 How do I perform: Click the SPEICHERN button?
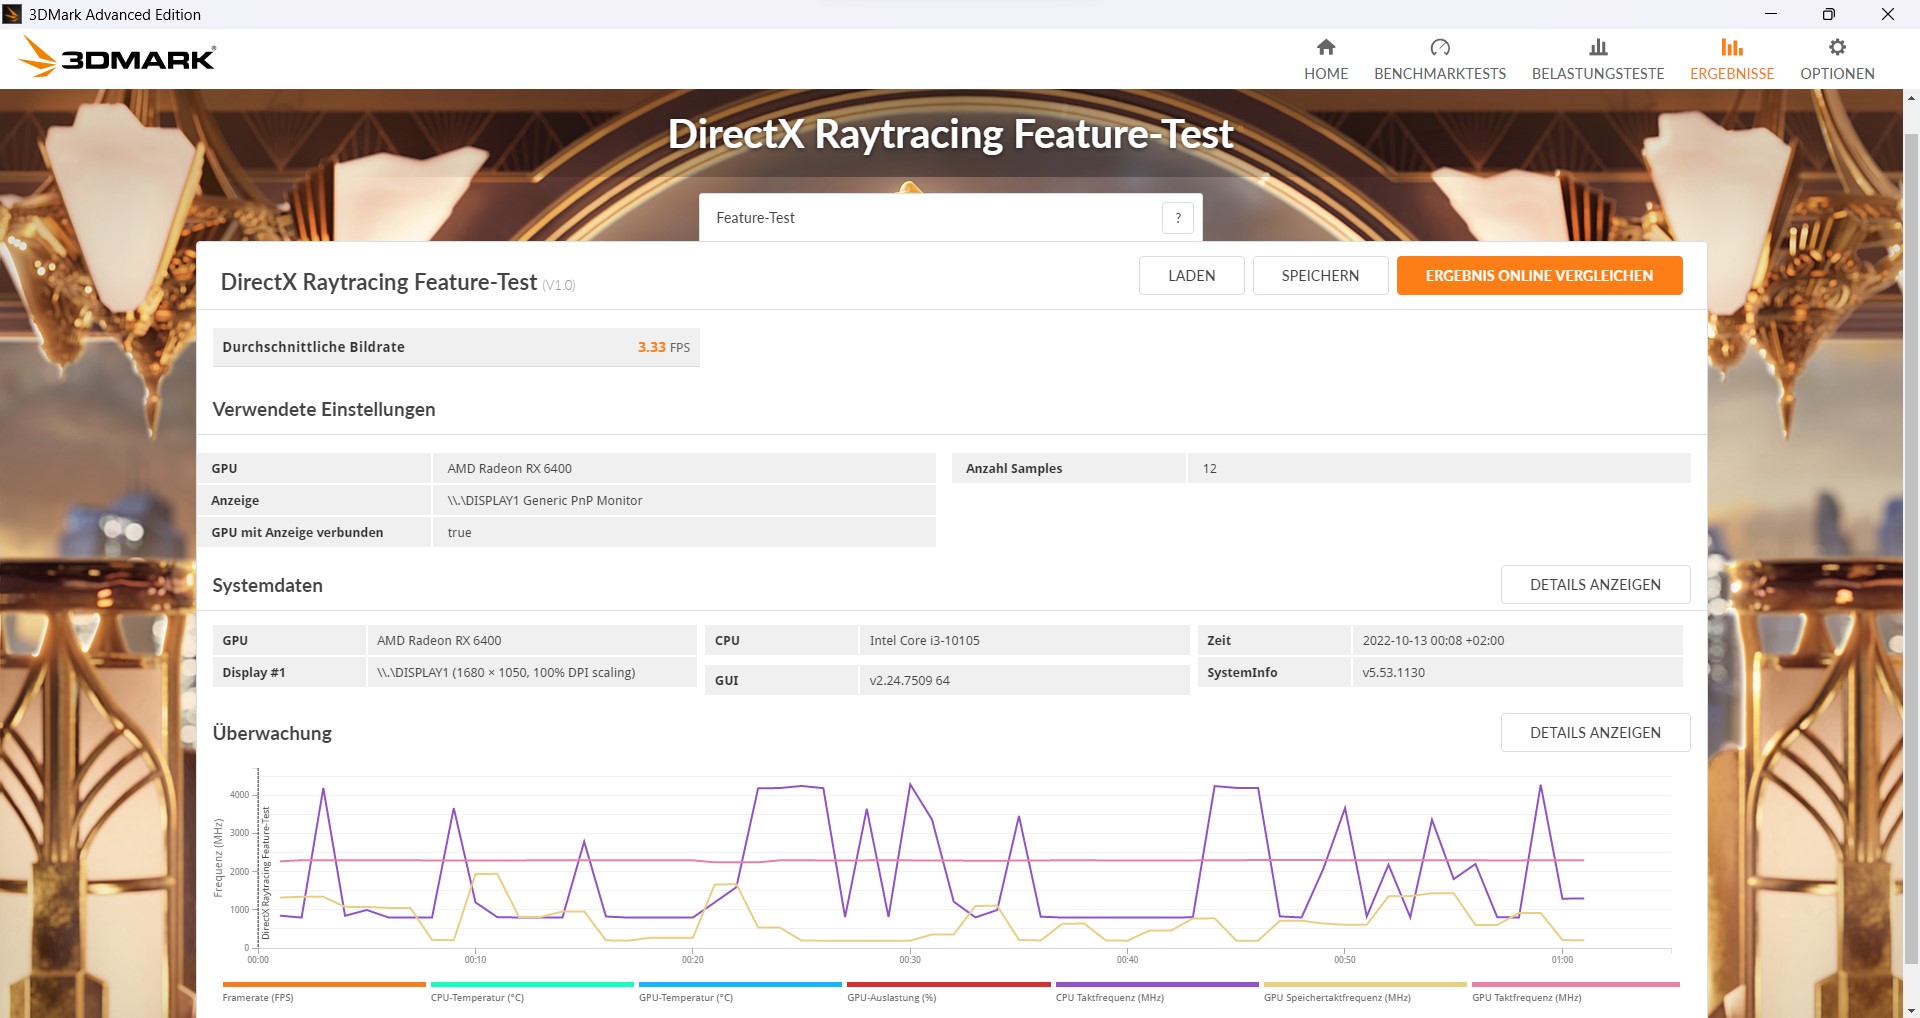[1320, 275]
